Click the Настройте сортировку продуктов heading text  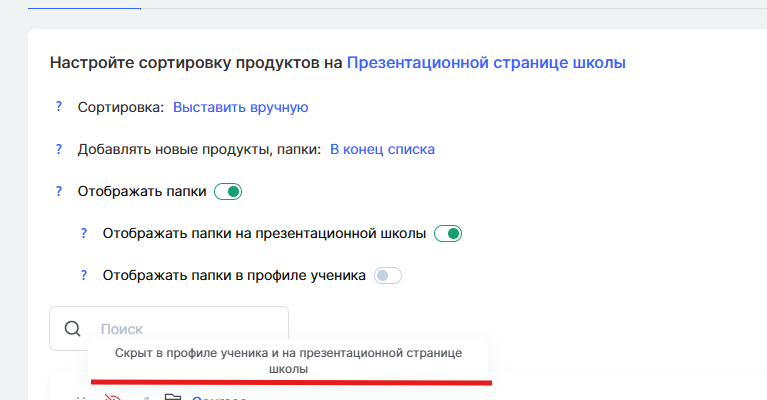pyautogui.click(x=195, y=63)
